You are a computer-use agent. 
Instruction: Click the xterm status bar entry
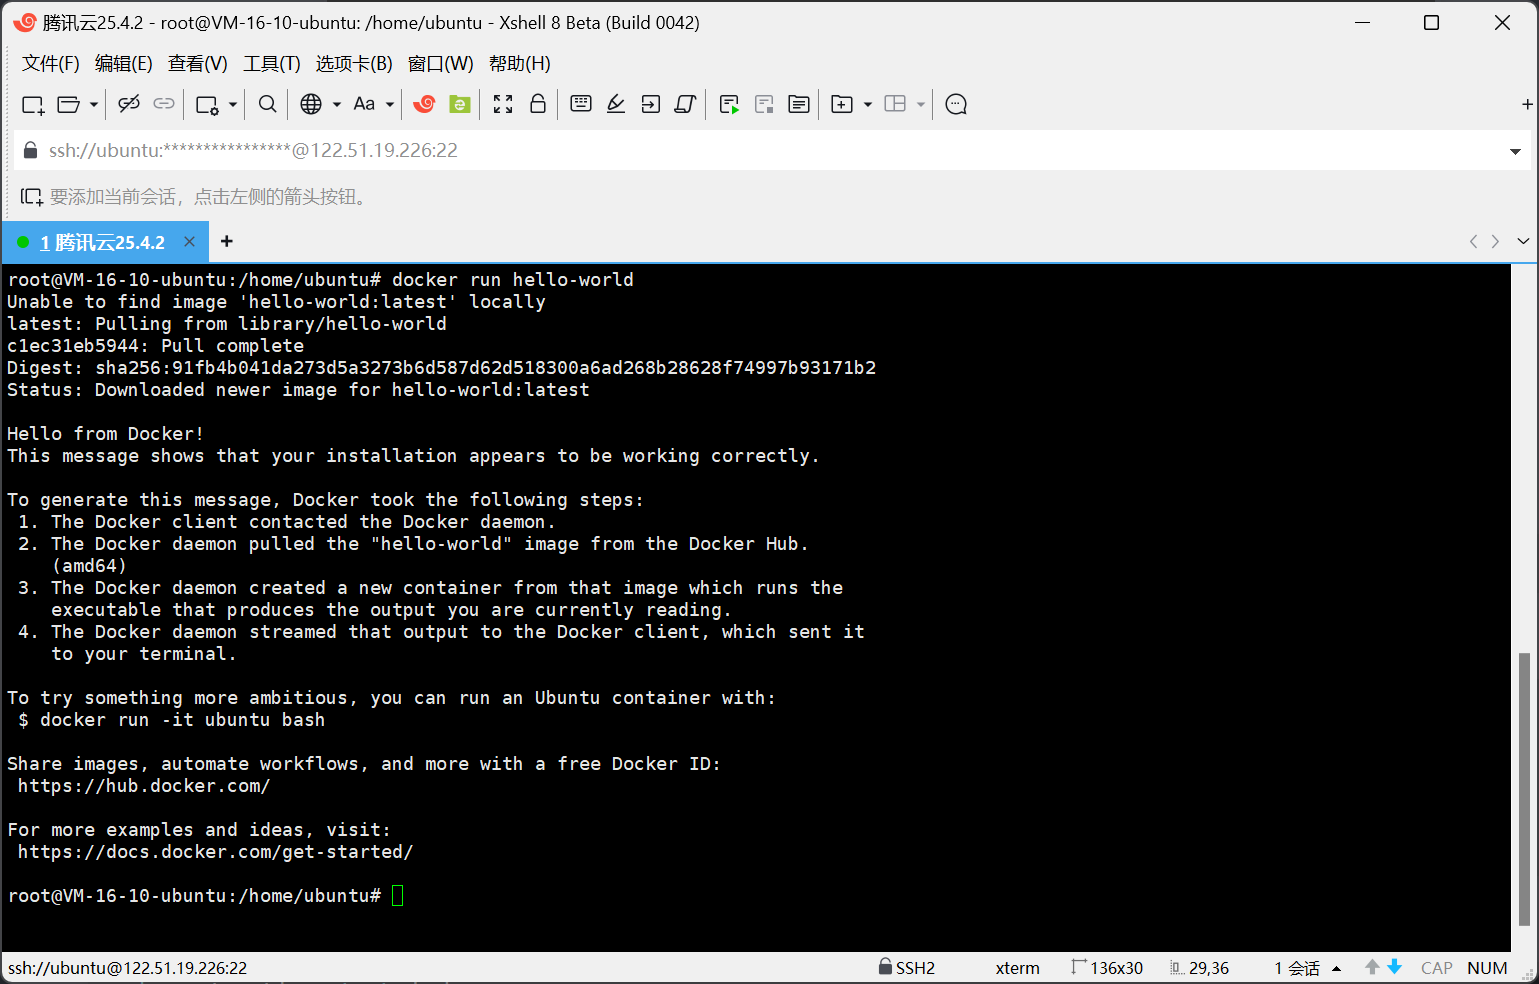pyautogui.click(x=1018, y=968)
